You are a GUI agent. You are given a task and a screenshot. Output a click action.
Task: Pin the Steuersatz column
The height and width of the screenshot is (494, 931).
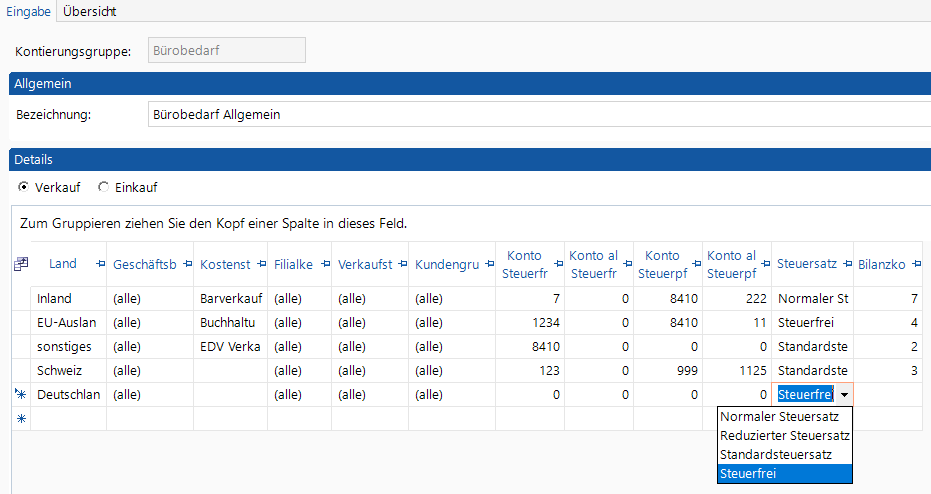pyautogui.click(x=847, y=264)
